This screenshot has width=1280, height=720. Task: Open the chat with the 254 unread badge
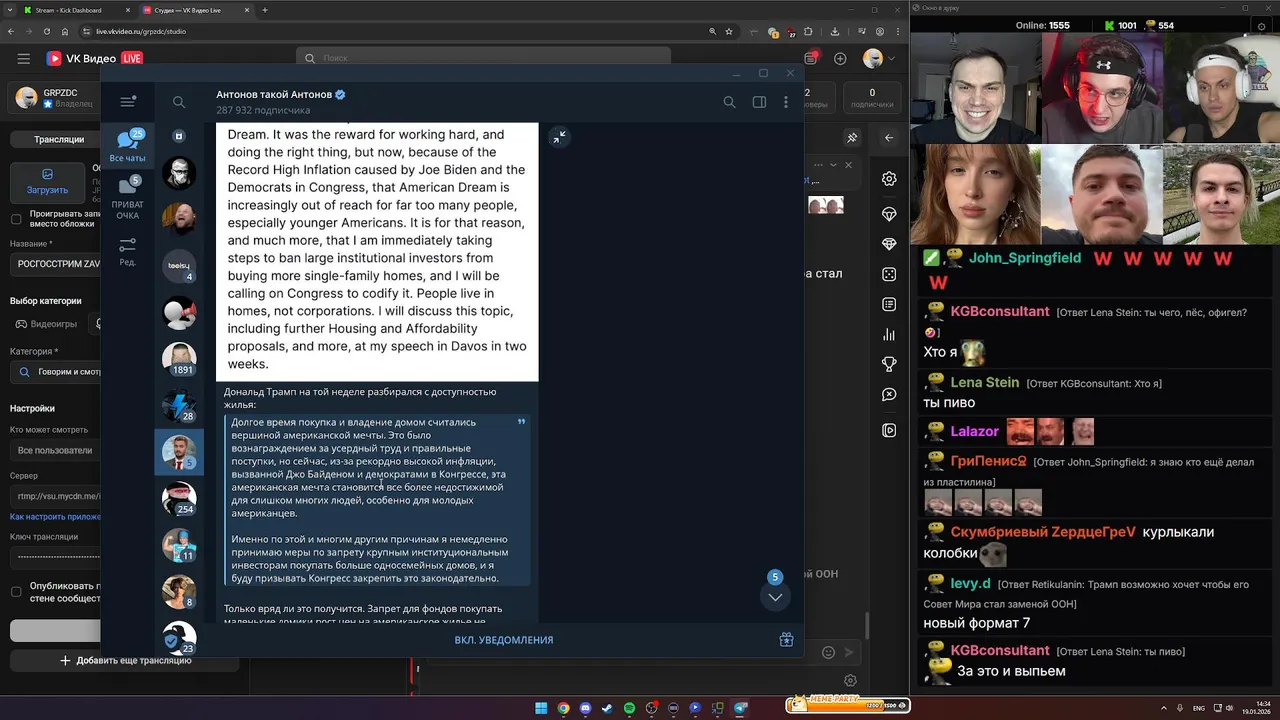179,498
